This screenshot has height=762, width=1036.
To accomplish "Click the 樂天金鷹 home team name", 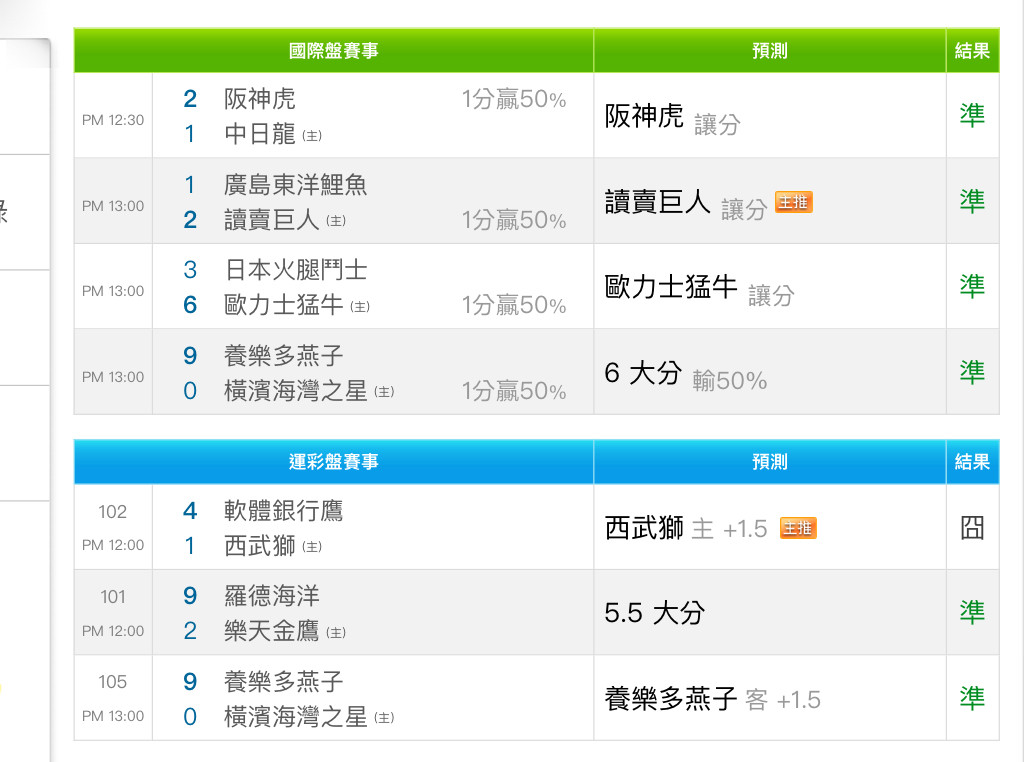I will [x=272, y=632].
